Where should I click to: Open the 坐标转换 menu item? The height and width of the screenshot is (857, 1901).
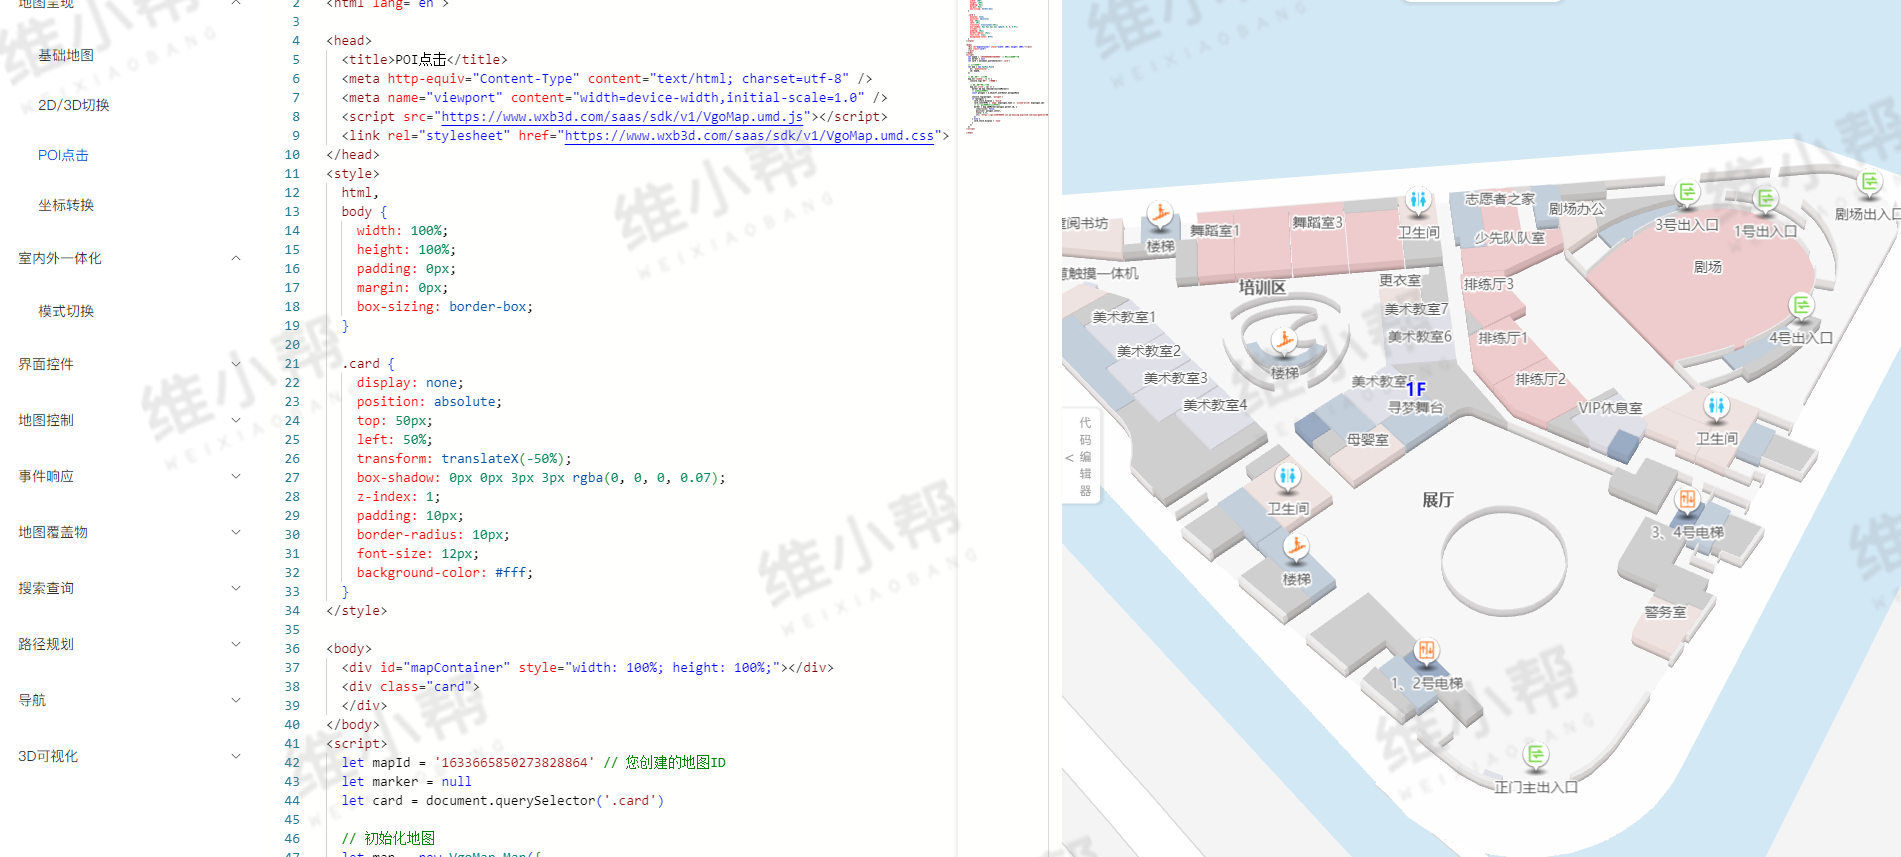tap(66, 205)
